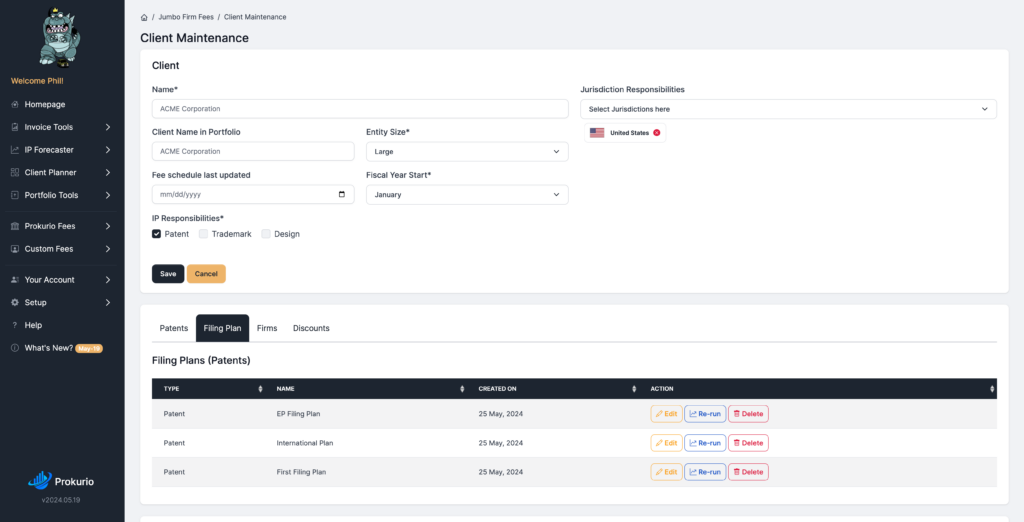Viewport: 1024px width, 522px height.
Task: Click the Client Planner grid icon
Action: (x=15, y=172)
